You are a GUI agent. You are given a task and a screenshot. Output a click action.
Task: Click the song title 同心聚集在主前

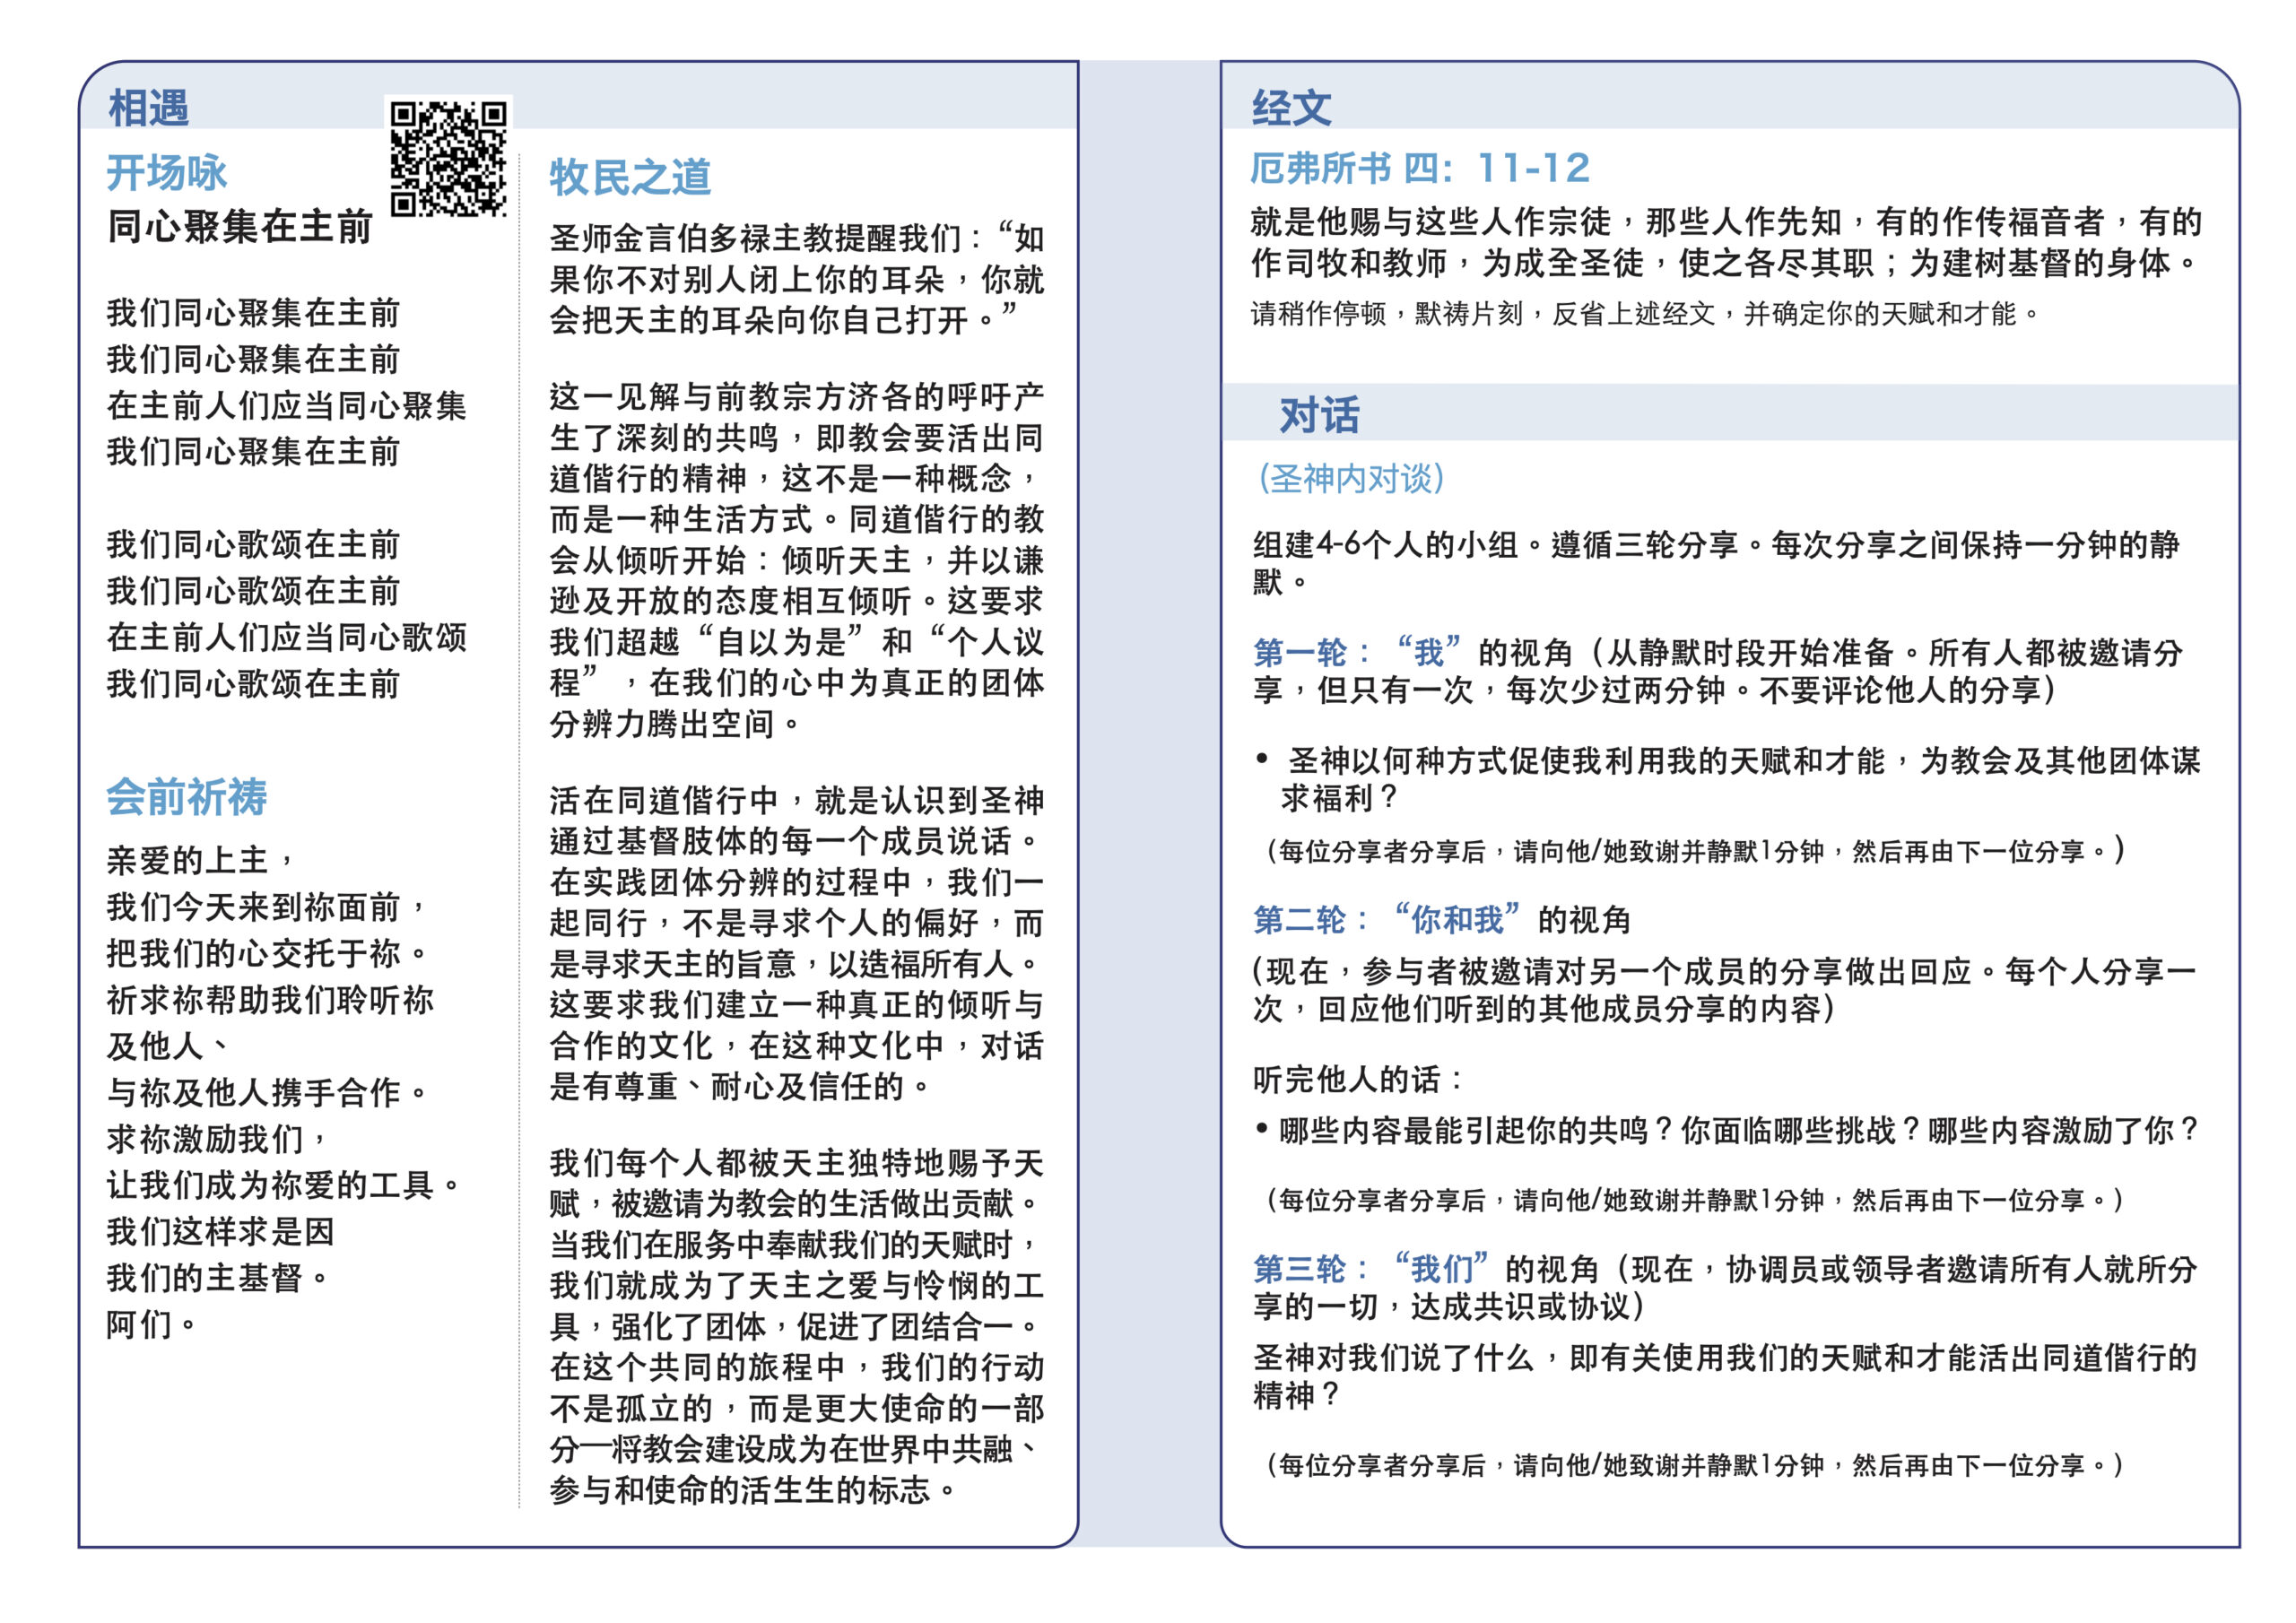(240, 226)
